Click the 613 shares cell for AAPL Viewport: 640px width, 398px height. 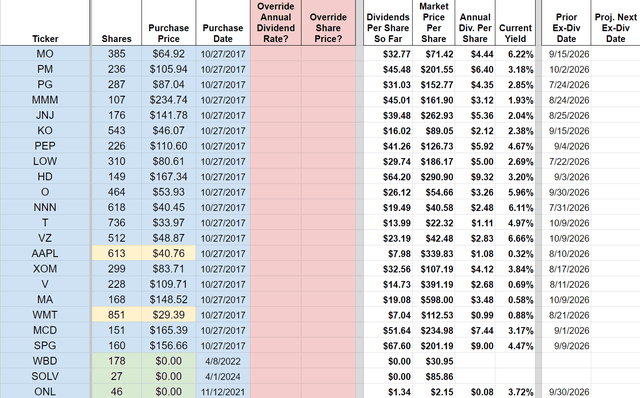point(116,253)
